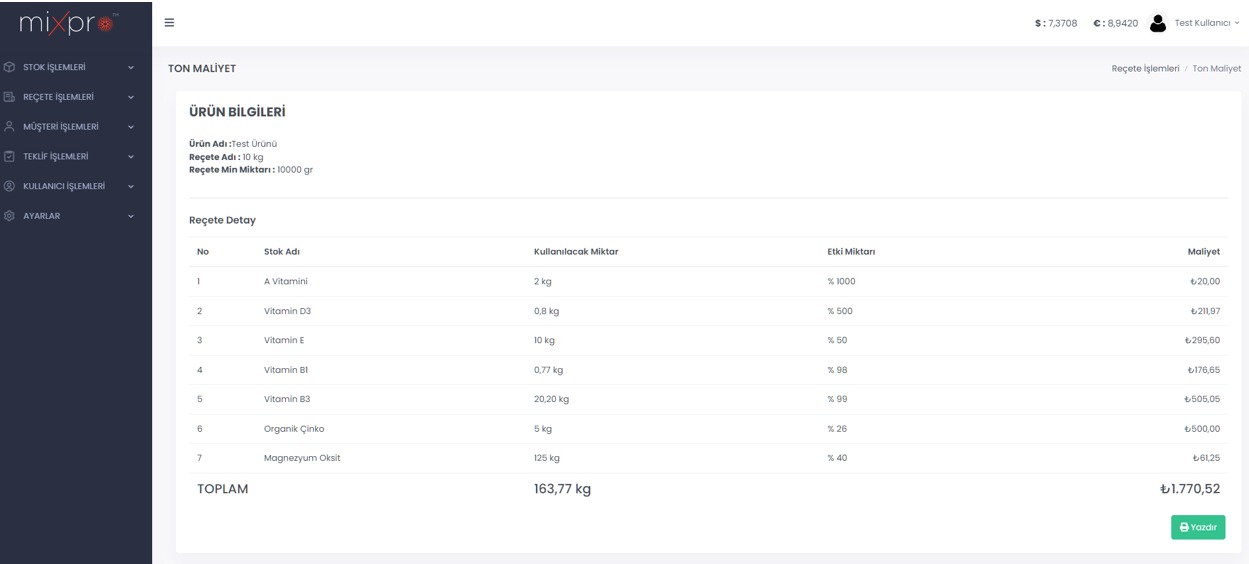This screenshot has height=564, width=1249.
Task: Click the mixpro logo
Action: tap(75, 22)
